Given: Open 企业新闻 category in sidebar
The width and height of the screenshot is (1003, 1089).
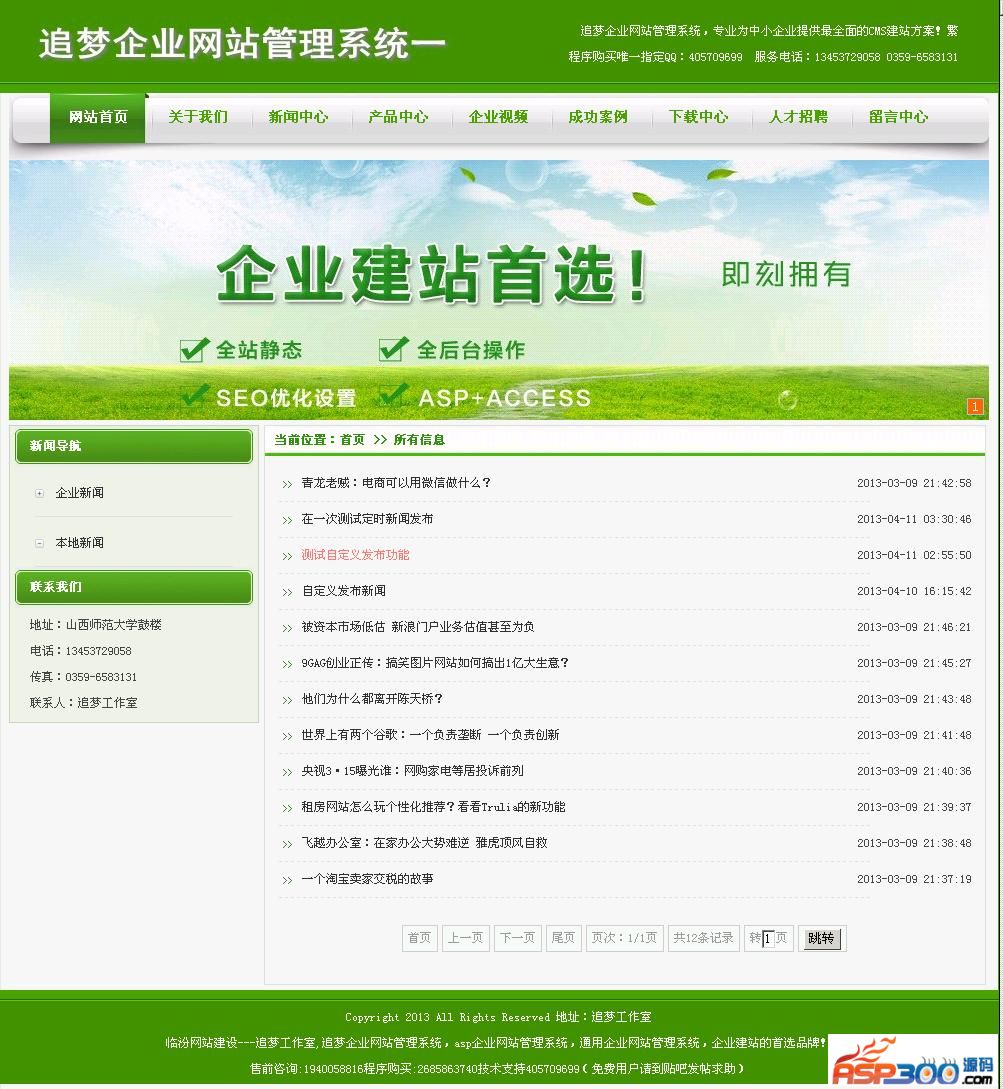Looking at the screenshot, I should (x=79, y=493).
